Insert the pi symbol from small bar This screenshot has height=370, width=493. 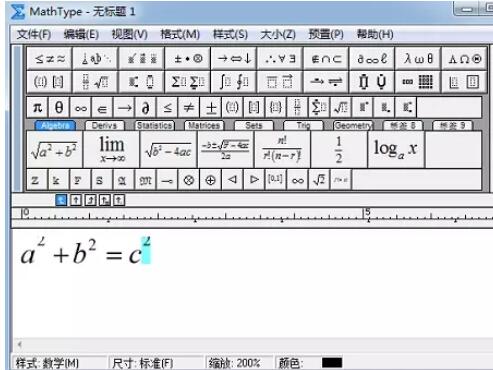click(x=37, y=107)
